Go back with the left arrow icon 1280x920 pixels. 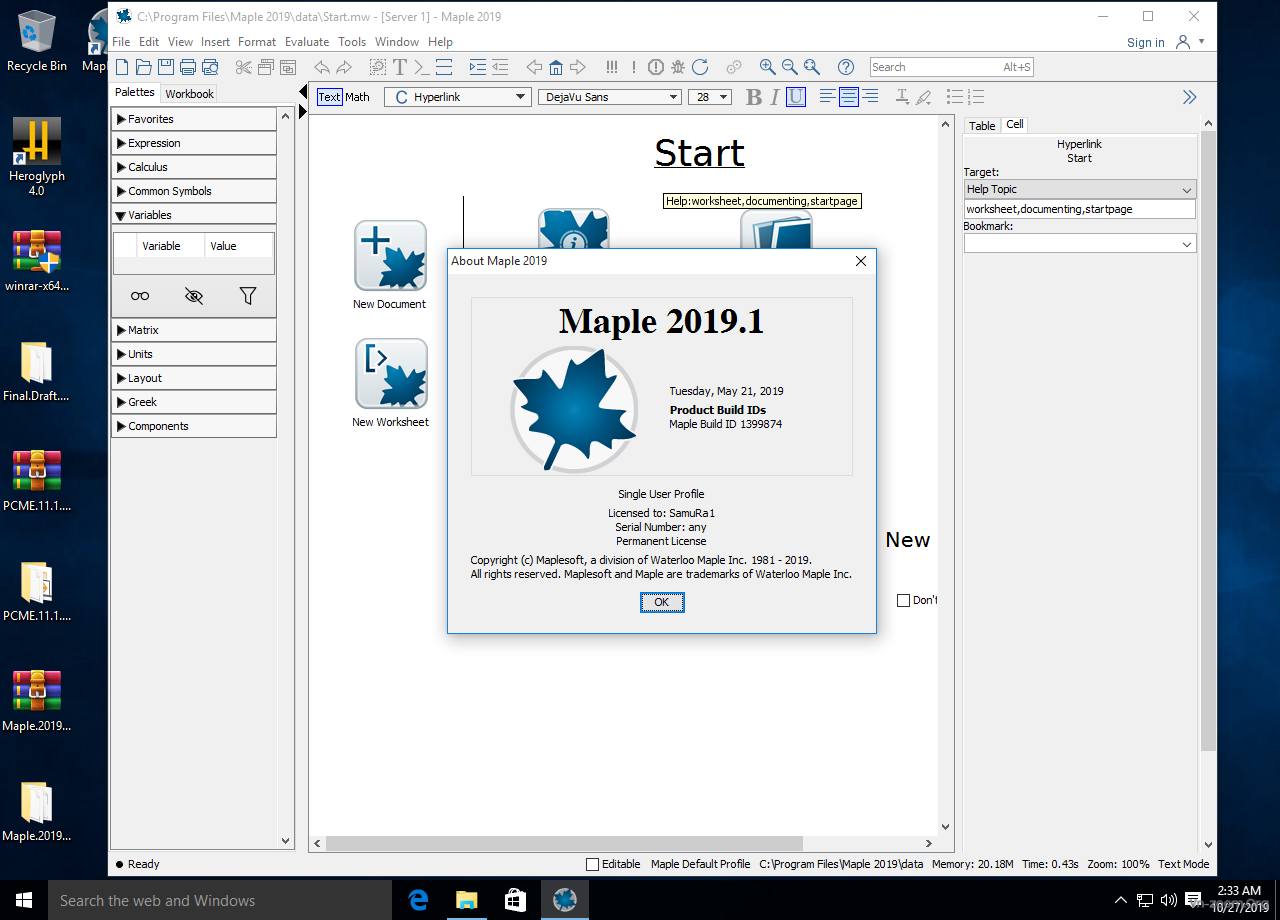click(534, 67)
